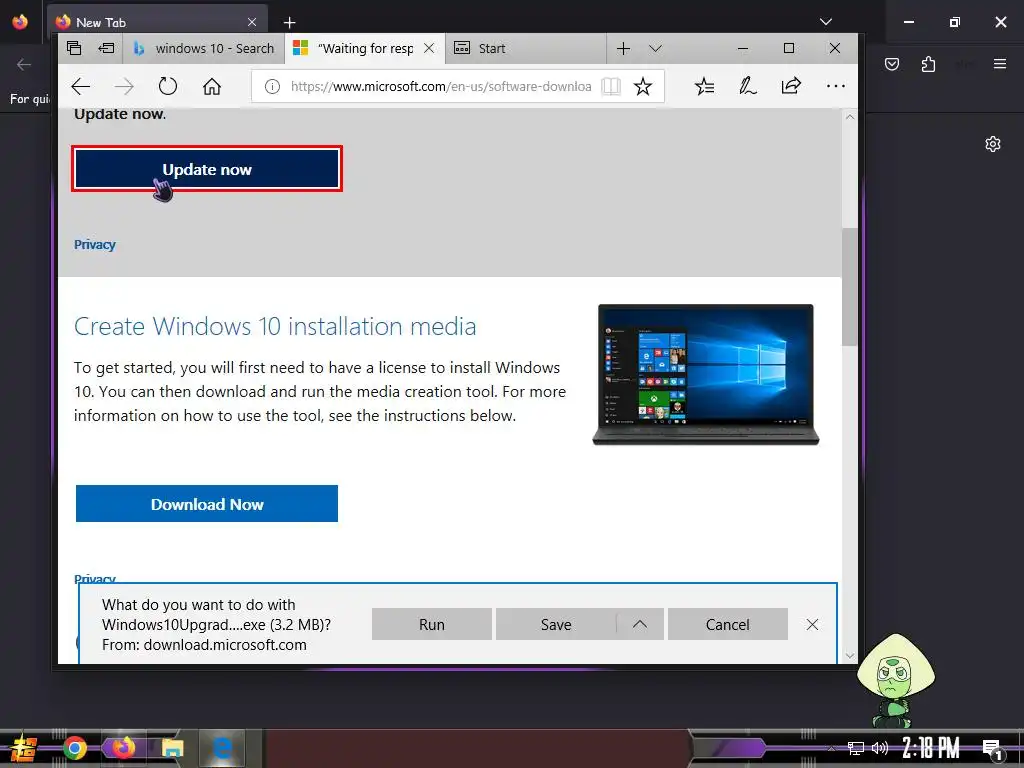This screenshot has height=768, width=1024.
Task: Open Firefox extensions puzzle icon
Action: click(x=928, y=64)
